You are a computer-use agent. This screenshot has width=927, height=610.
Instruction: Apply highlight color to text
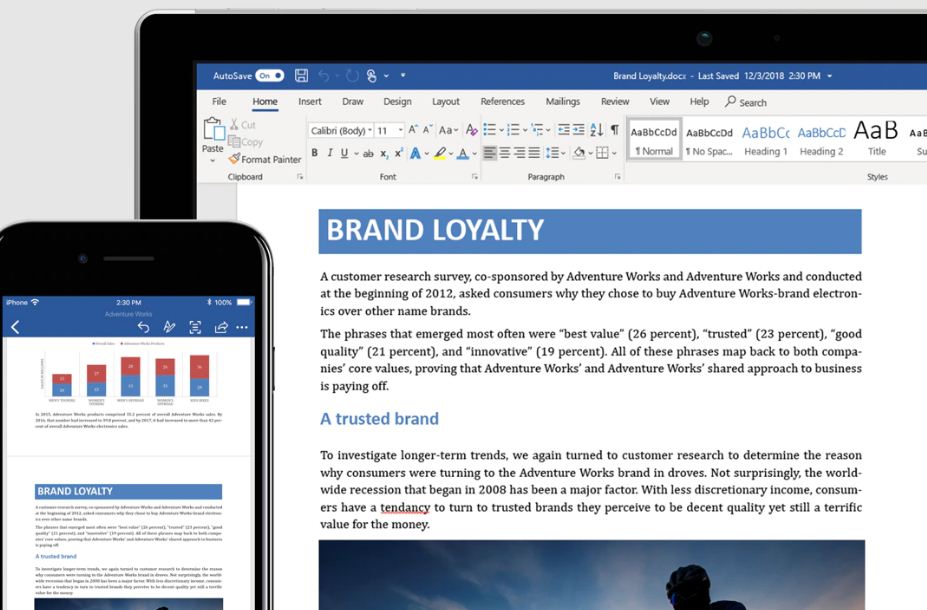click(x=441, y=152)
